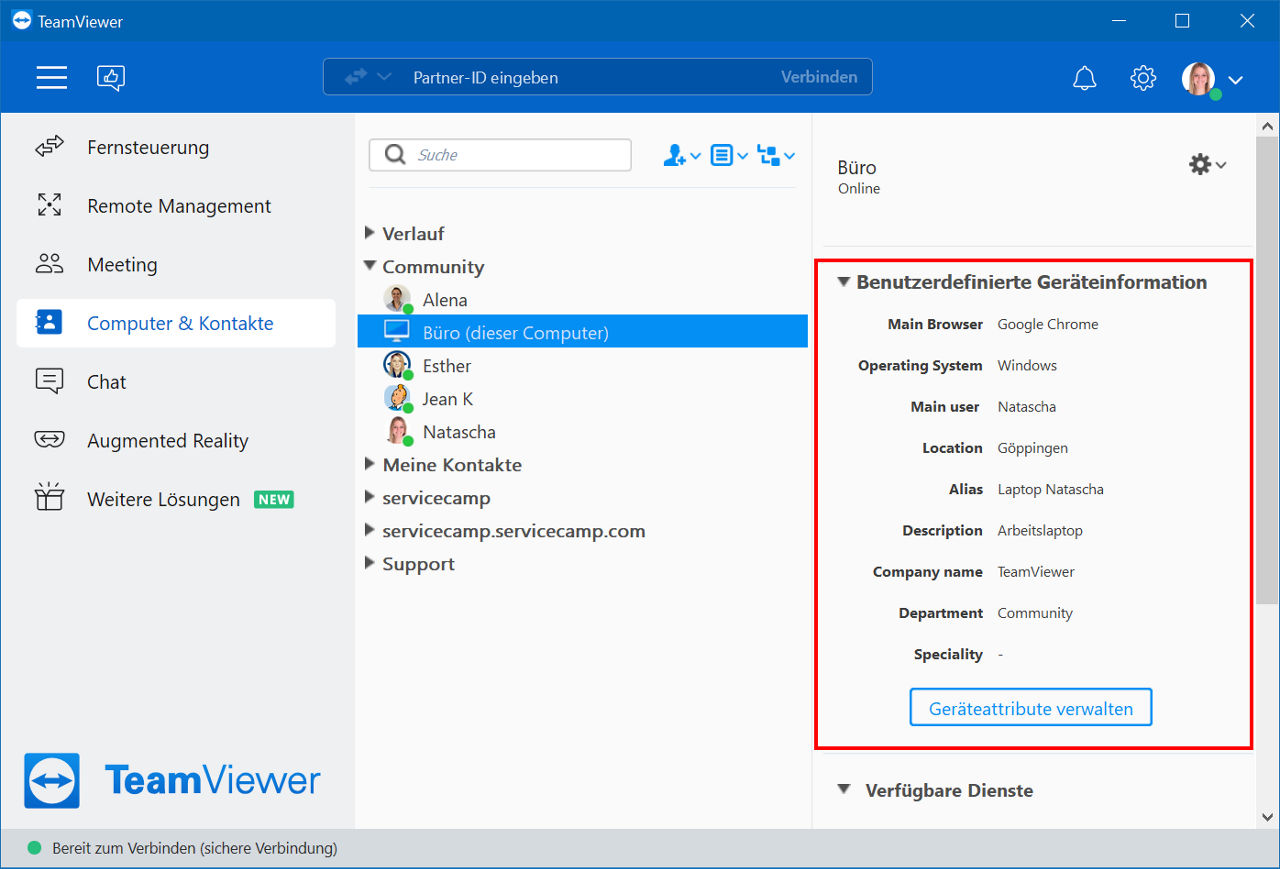Viewport: 1280px width, 869px height.
Task: Click the group hierarchy icon
Action: 776,156
